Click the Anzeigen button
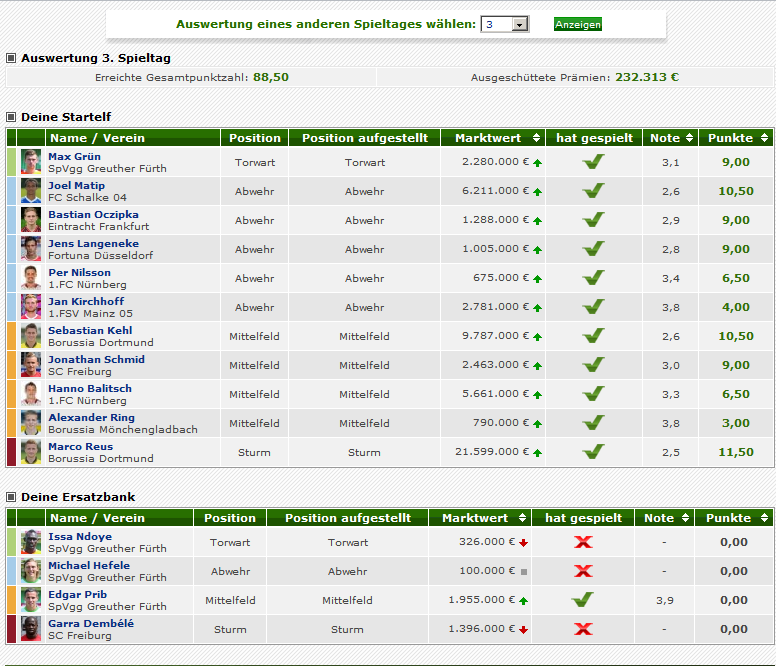Image resolution: width=776 pixels, height=666 pixels. click(578, 24)
